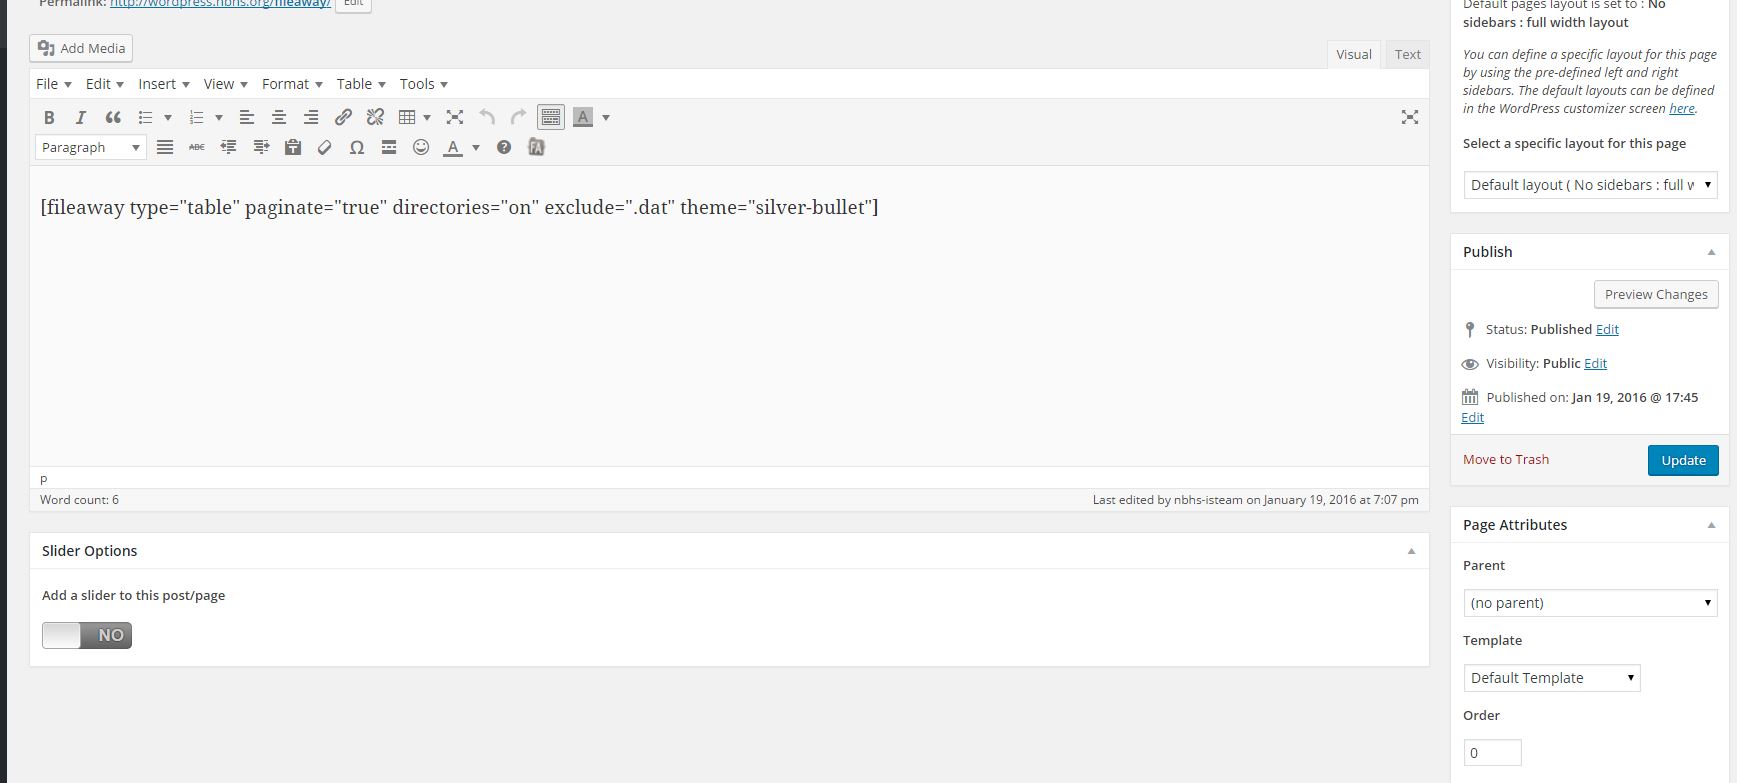This screenshot has height=783, width=1737.
Task: Click the emoticons smiley icon
Action: [421, 147]
